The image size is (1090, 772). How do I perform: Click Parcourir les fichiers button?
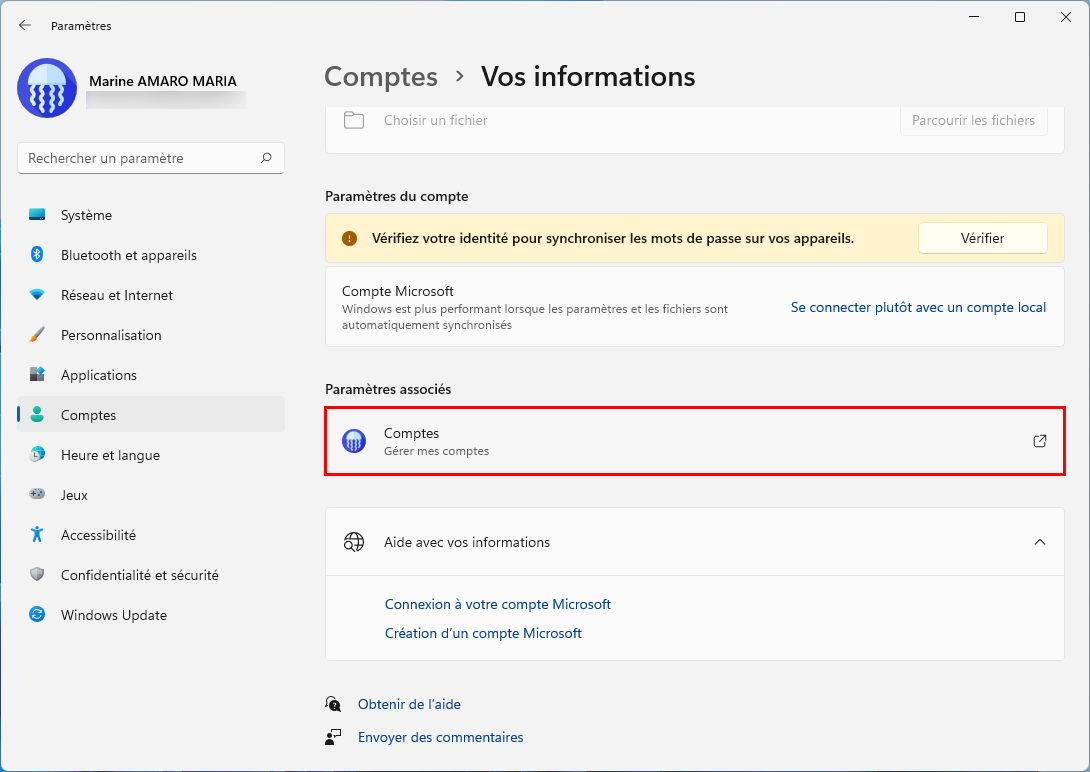pos(973,120)
